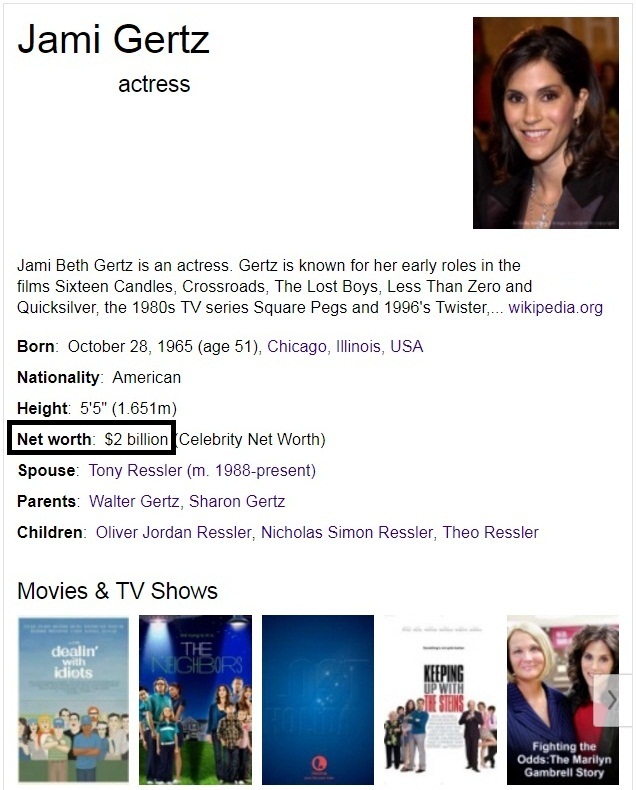The height and width of the screenshot is (790, 636).
Task: Click Jami Gertz portrait photo
Action: pyautogui.click(x=546, y=123)
